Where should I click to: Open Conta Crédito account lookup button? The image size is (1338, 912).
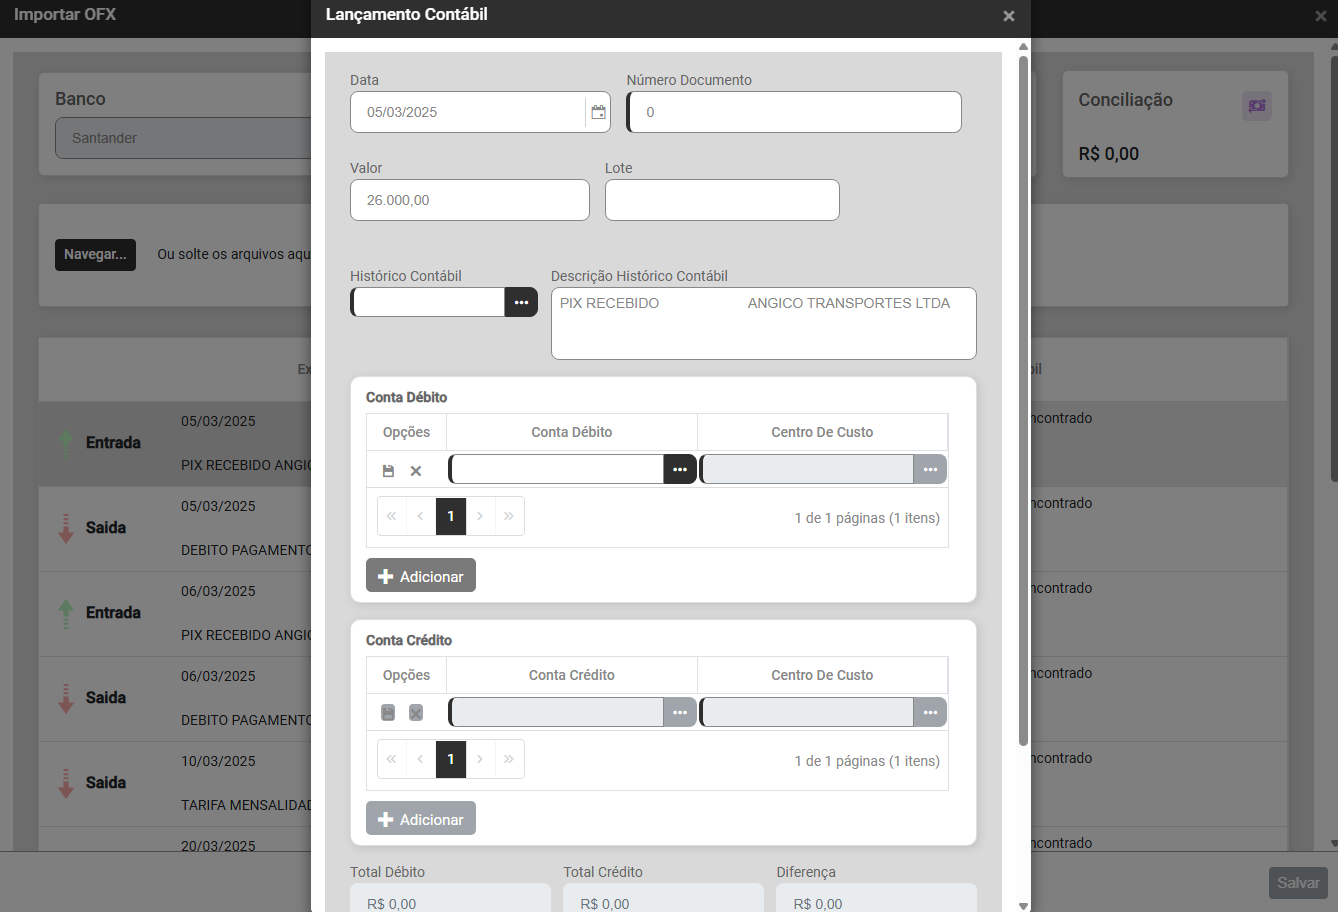(680, 712)
